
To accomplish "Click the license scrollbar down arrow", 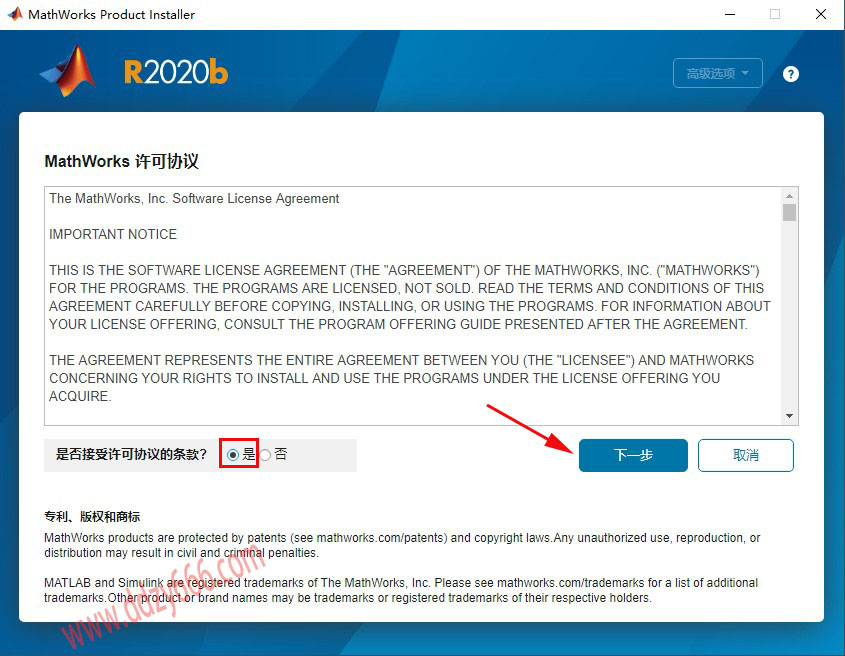I will tap(790, 416).
